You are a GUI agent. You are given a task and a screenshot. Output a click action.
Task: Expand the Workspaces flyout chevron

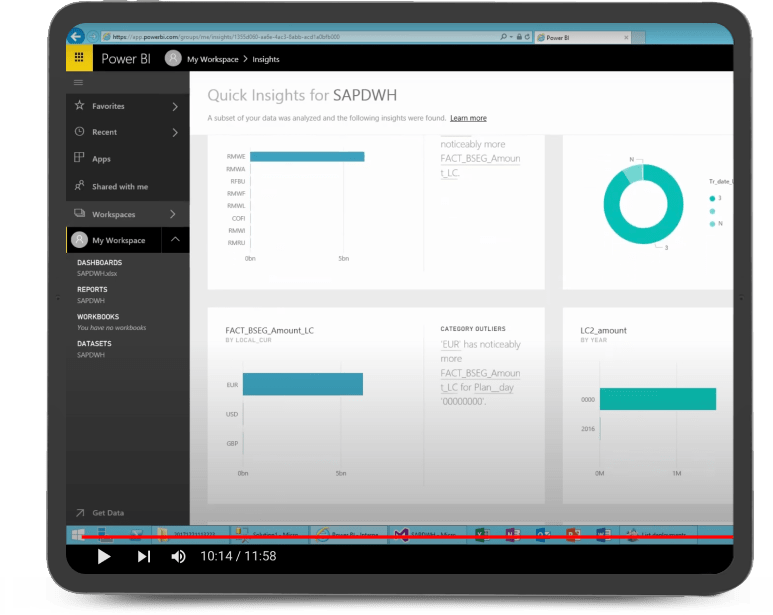[173, 214]
